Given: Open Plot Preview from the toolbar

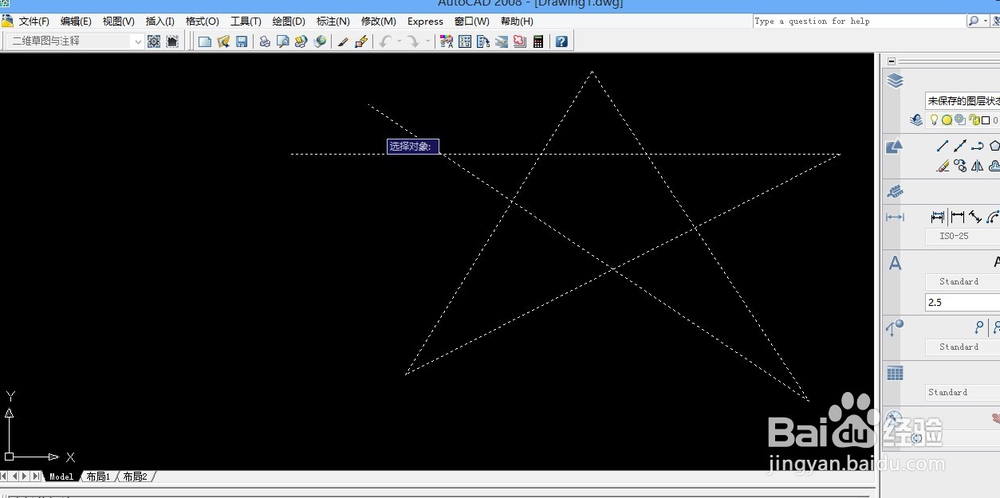Looking at the screenshot, I should pyautogui.click(x=283, y=41).
